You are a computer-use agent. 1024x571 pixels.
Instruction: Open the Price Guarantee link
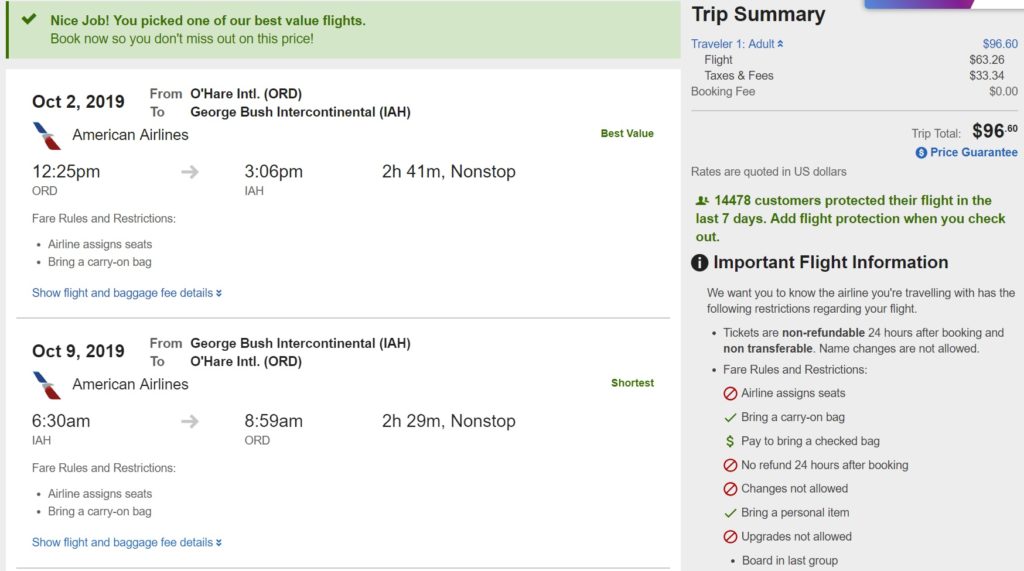(973, 153)
